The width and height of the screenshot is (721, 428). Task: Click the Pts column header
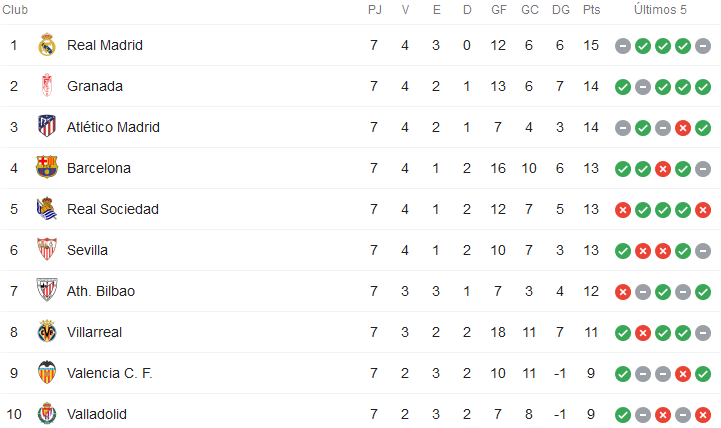[591, 10]
